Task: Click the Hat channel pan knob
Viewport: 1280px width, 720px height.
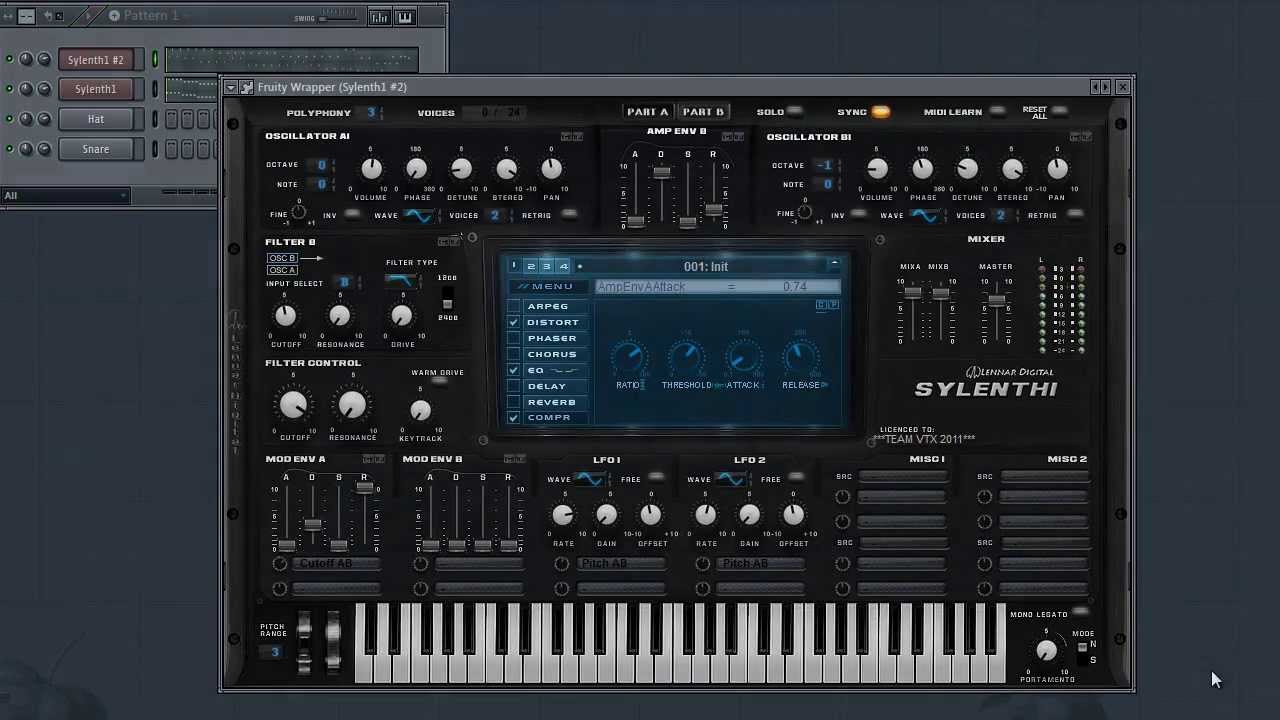Action: click(x=26, y=119)
